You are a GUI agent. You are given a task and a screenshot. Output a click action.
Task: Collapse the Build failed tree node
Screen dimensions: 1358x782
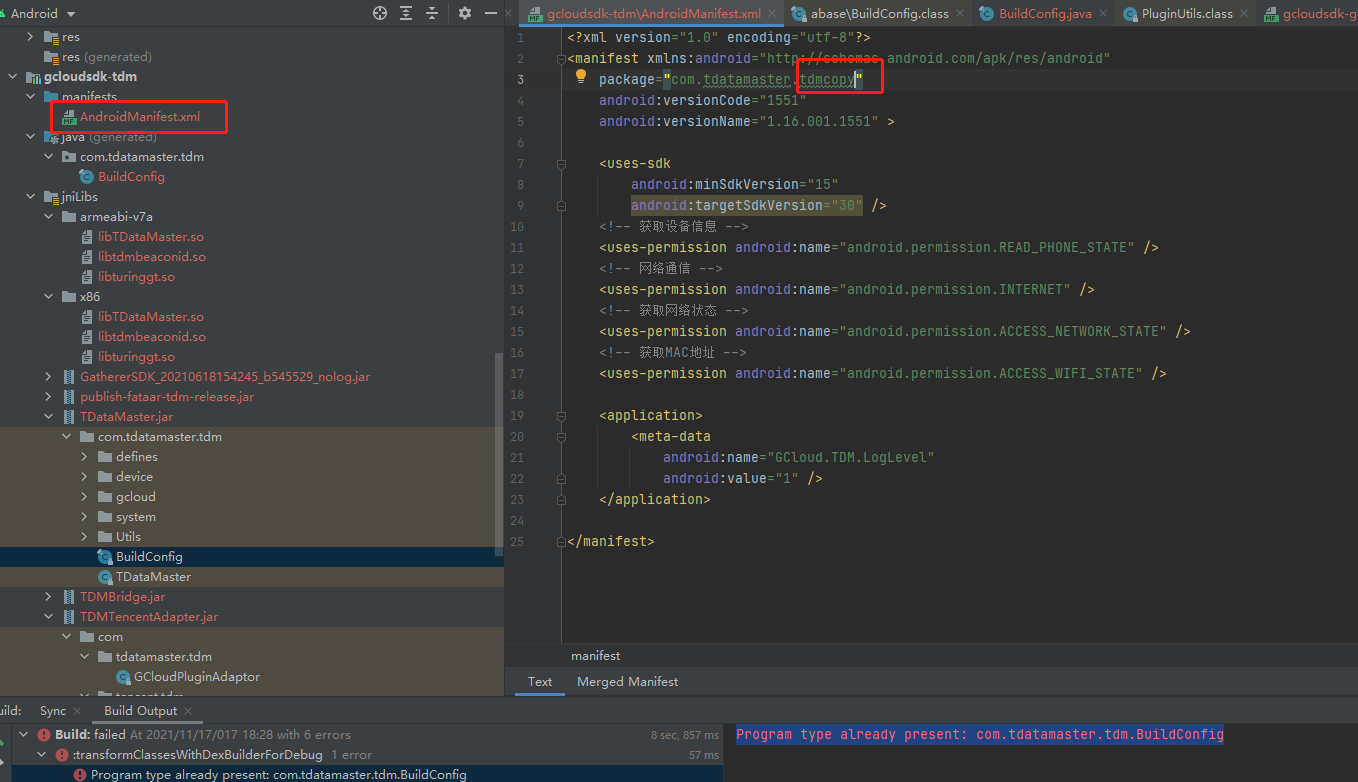24,734
